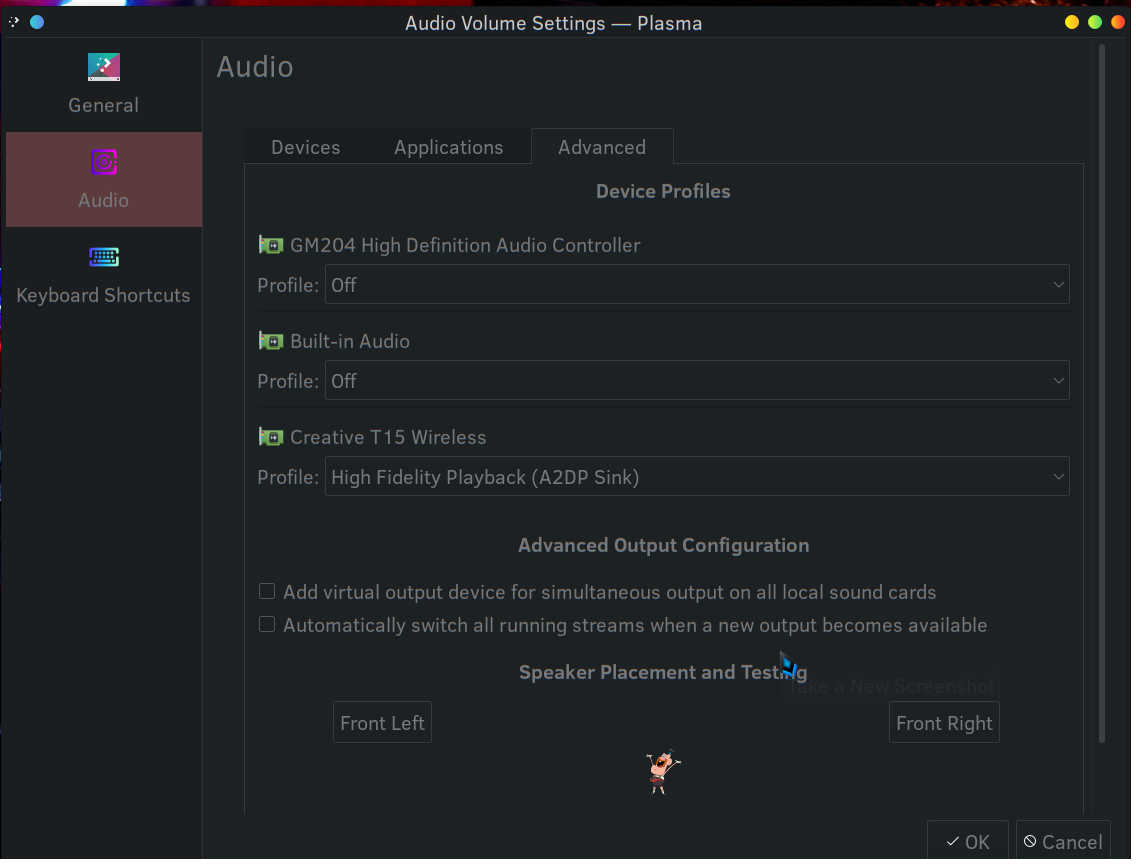1136x864 pixels.
Task: Expand the Built-in Audio Profile dropdown
Action: point(696,381)
